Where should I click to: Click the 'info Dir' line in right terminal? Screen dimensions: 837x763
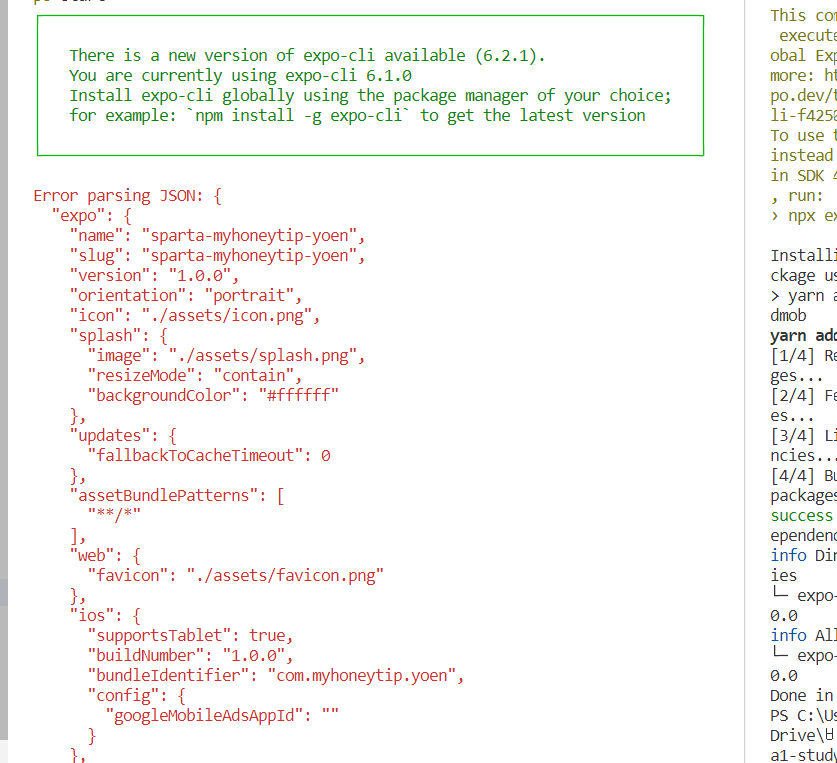pos(803,556)
